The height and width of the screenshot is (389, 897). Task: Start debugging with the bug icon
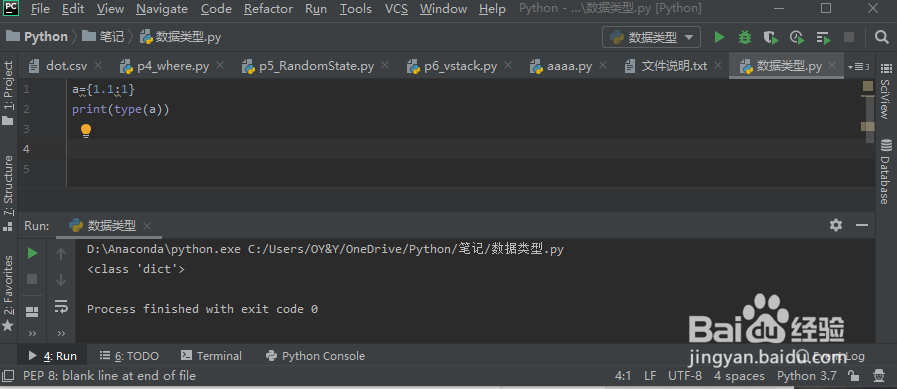pyautogui.click(x=744, y=38)
